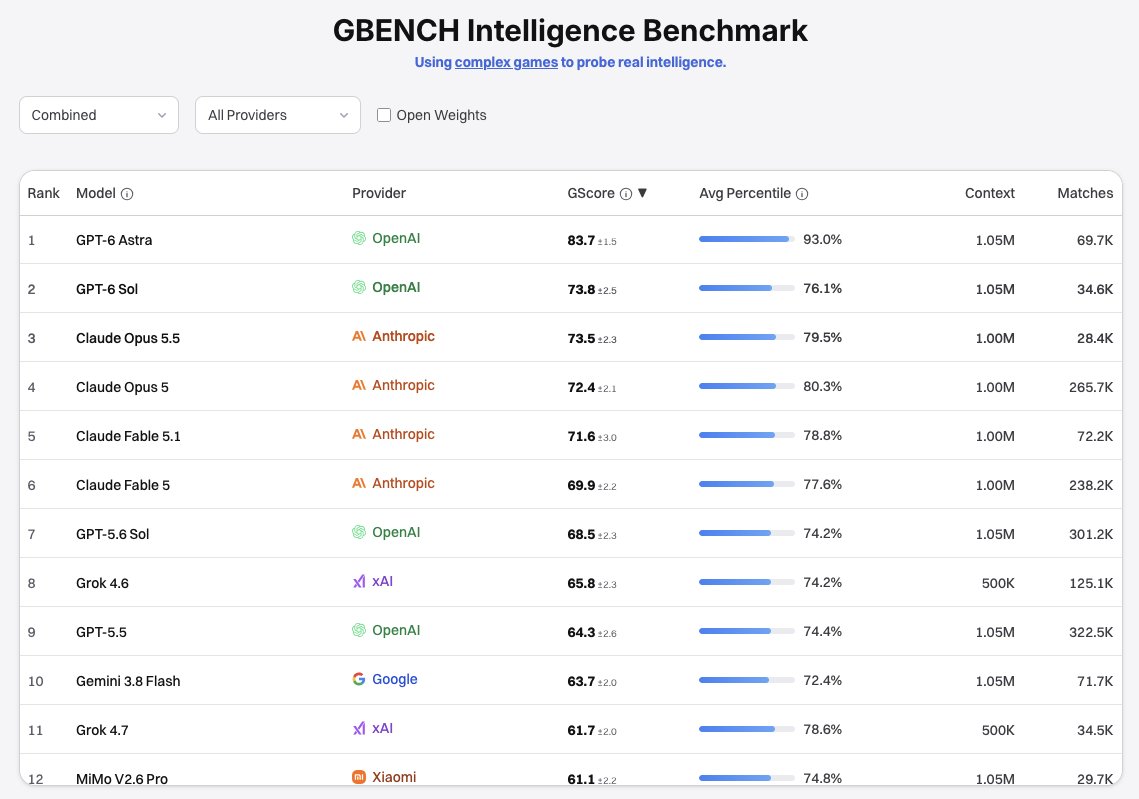The height and width of the screenshot is (799, 1139).
Task: Select the GPT-6 Astra model name
Action: (114, 240)
